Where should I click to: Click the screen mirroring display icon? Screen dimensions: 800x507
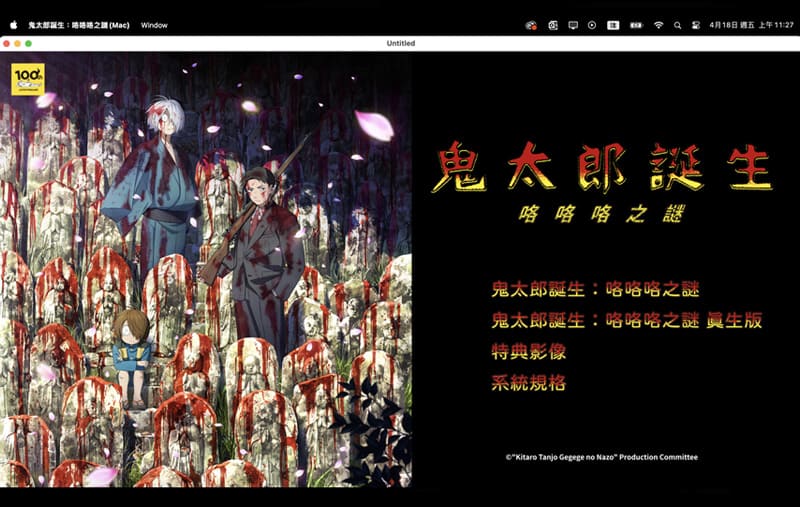(573, 25)
